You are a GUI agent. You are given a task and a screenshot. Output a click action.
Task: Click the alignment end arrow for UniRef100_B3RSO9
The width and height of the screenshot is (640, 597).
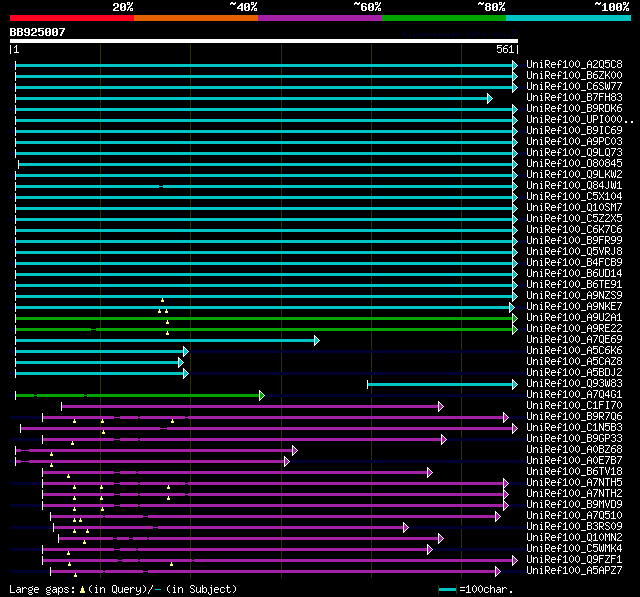[406, 528]
